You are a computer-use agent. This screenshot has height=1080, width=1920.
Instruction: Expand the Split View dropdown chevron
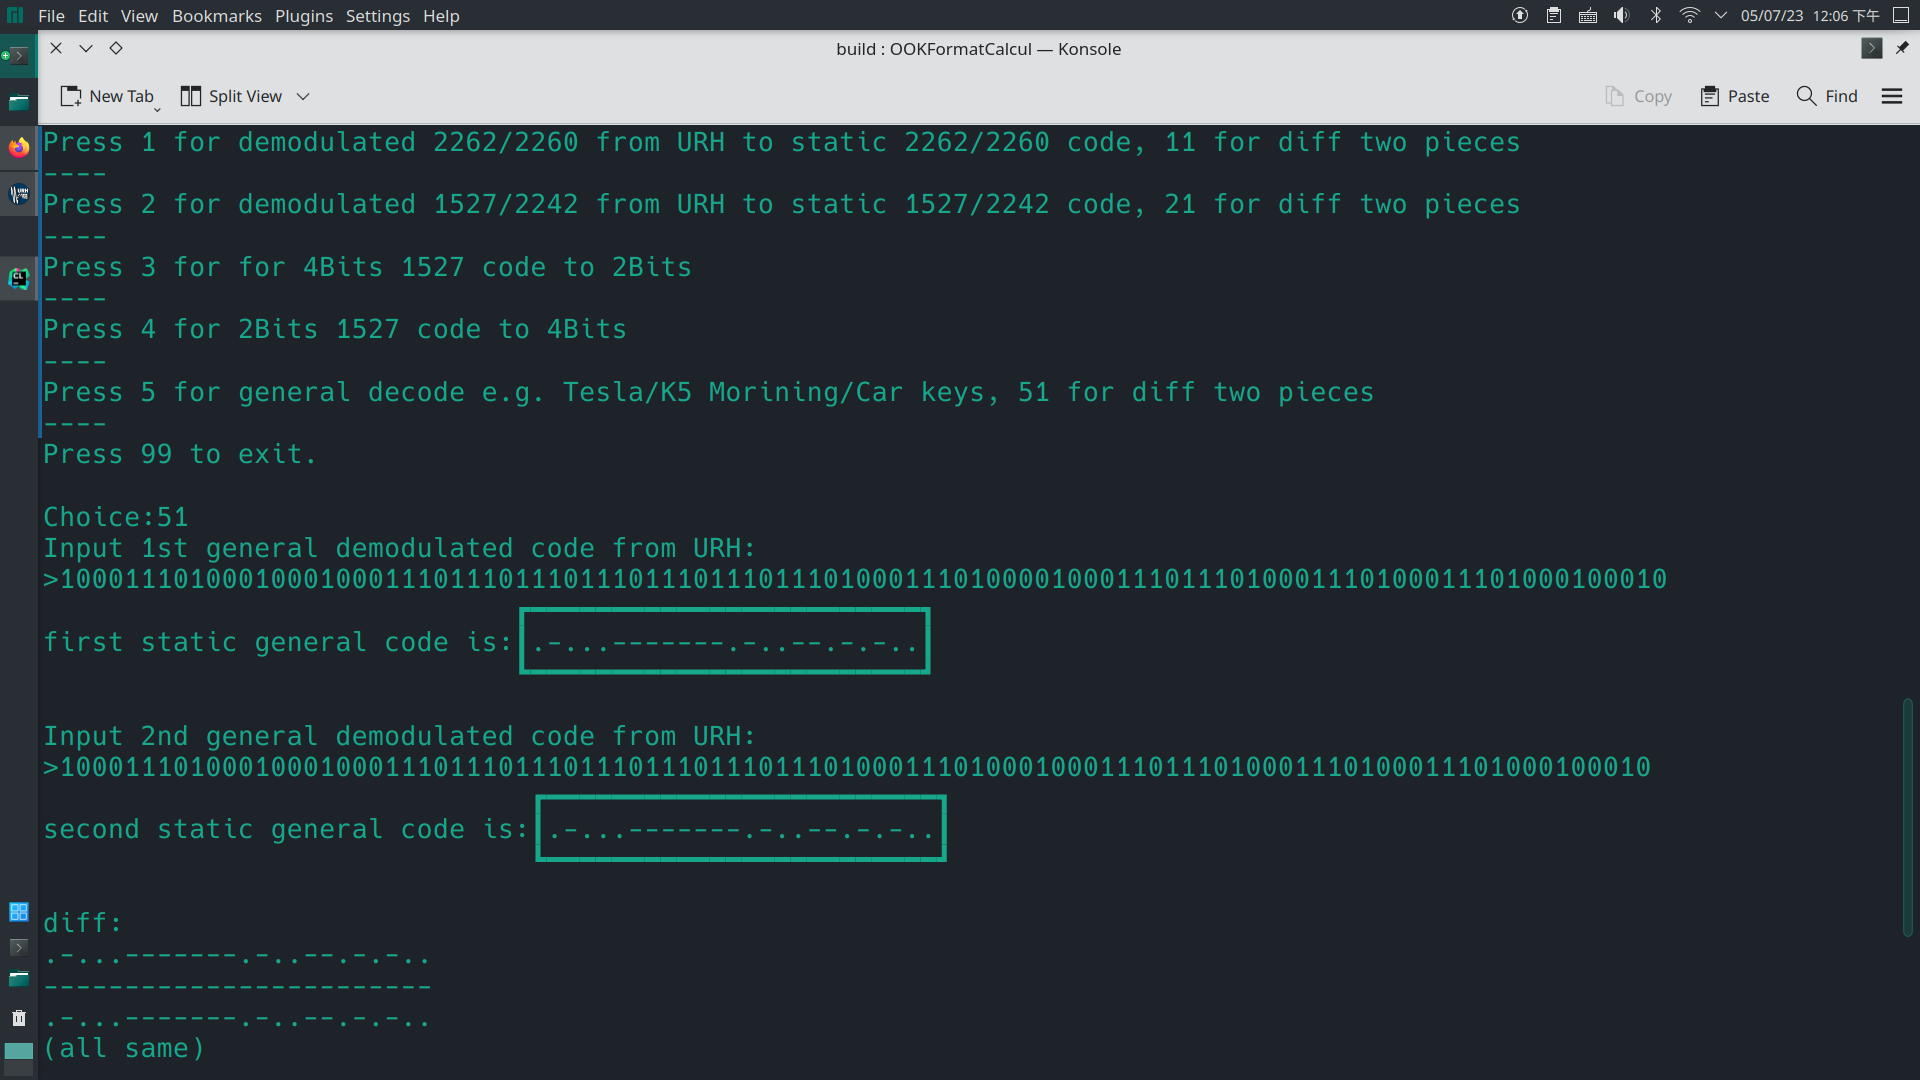[303, 96]
